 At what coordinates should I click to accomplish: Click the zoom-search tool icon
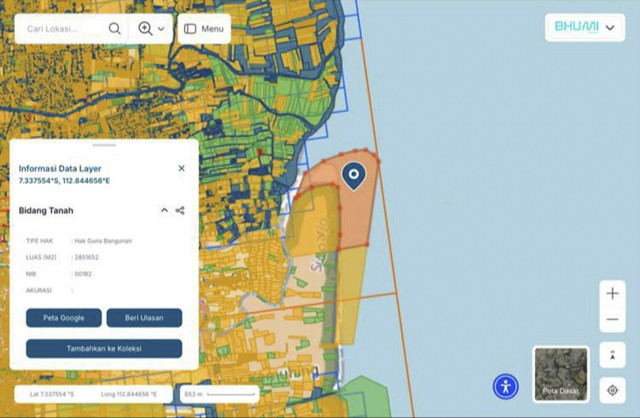pyautogui.click(x=145, y=29)
